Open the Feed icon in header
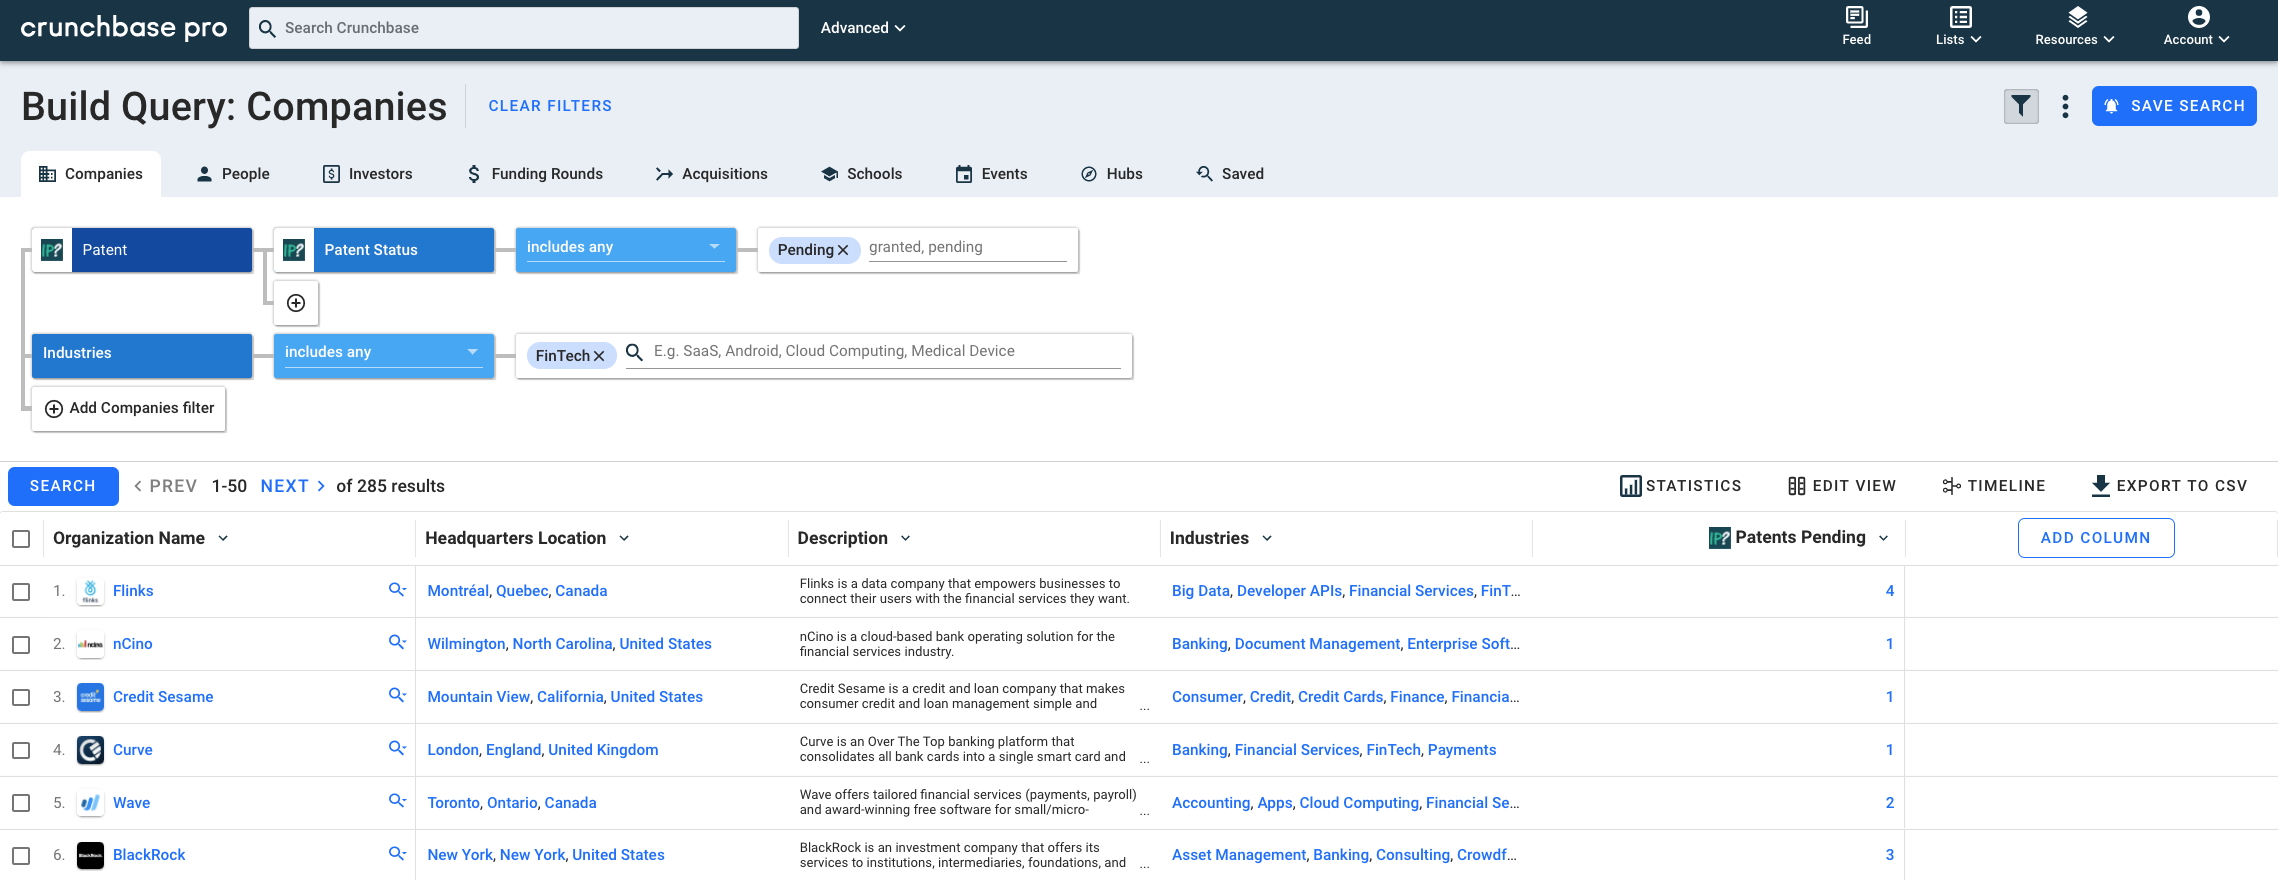Screen dimensions: 2278x880 coord(1856,27)
